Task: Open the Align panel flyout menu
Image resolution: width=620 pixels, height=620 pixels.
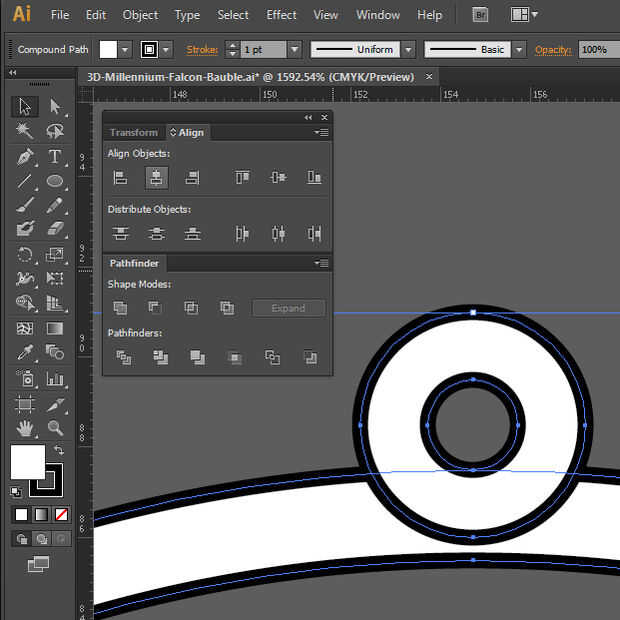Action: pos(321,132)
